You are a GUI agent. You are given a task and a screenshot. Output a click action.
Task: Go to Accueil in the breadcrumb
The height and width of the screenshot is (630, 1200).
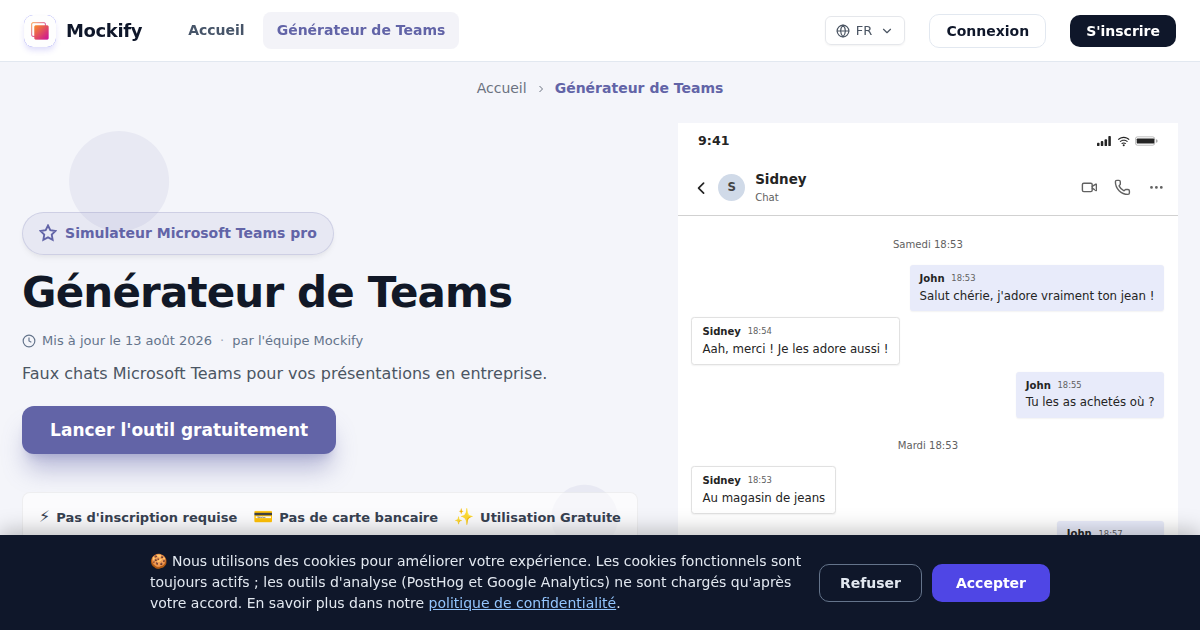point(501,88)
